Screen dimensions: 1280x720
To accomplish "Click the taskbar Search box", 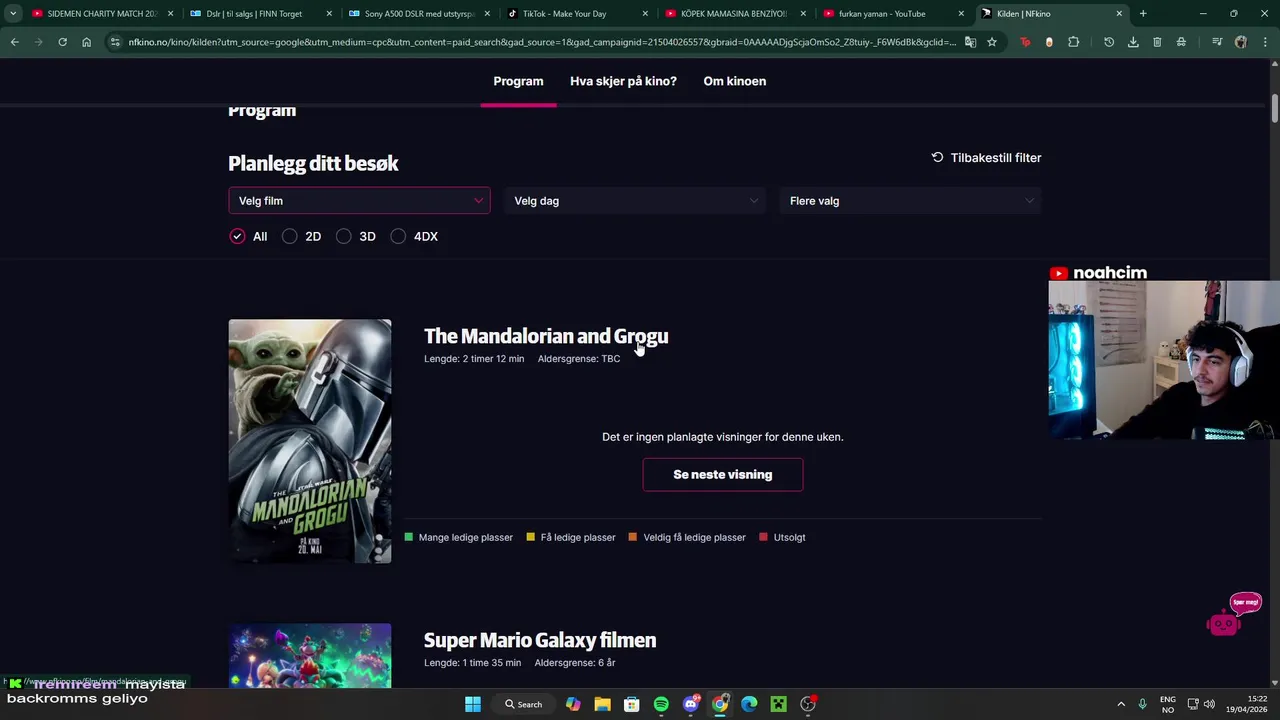I will tap(524, 704).
